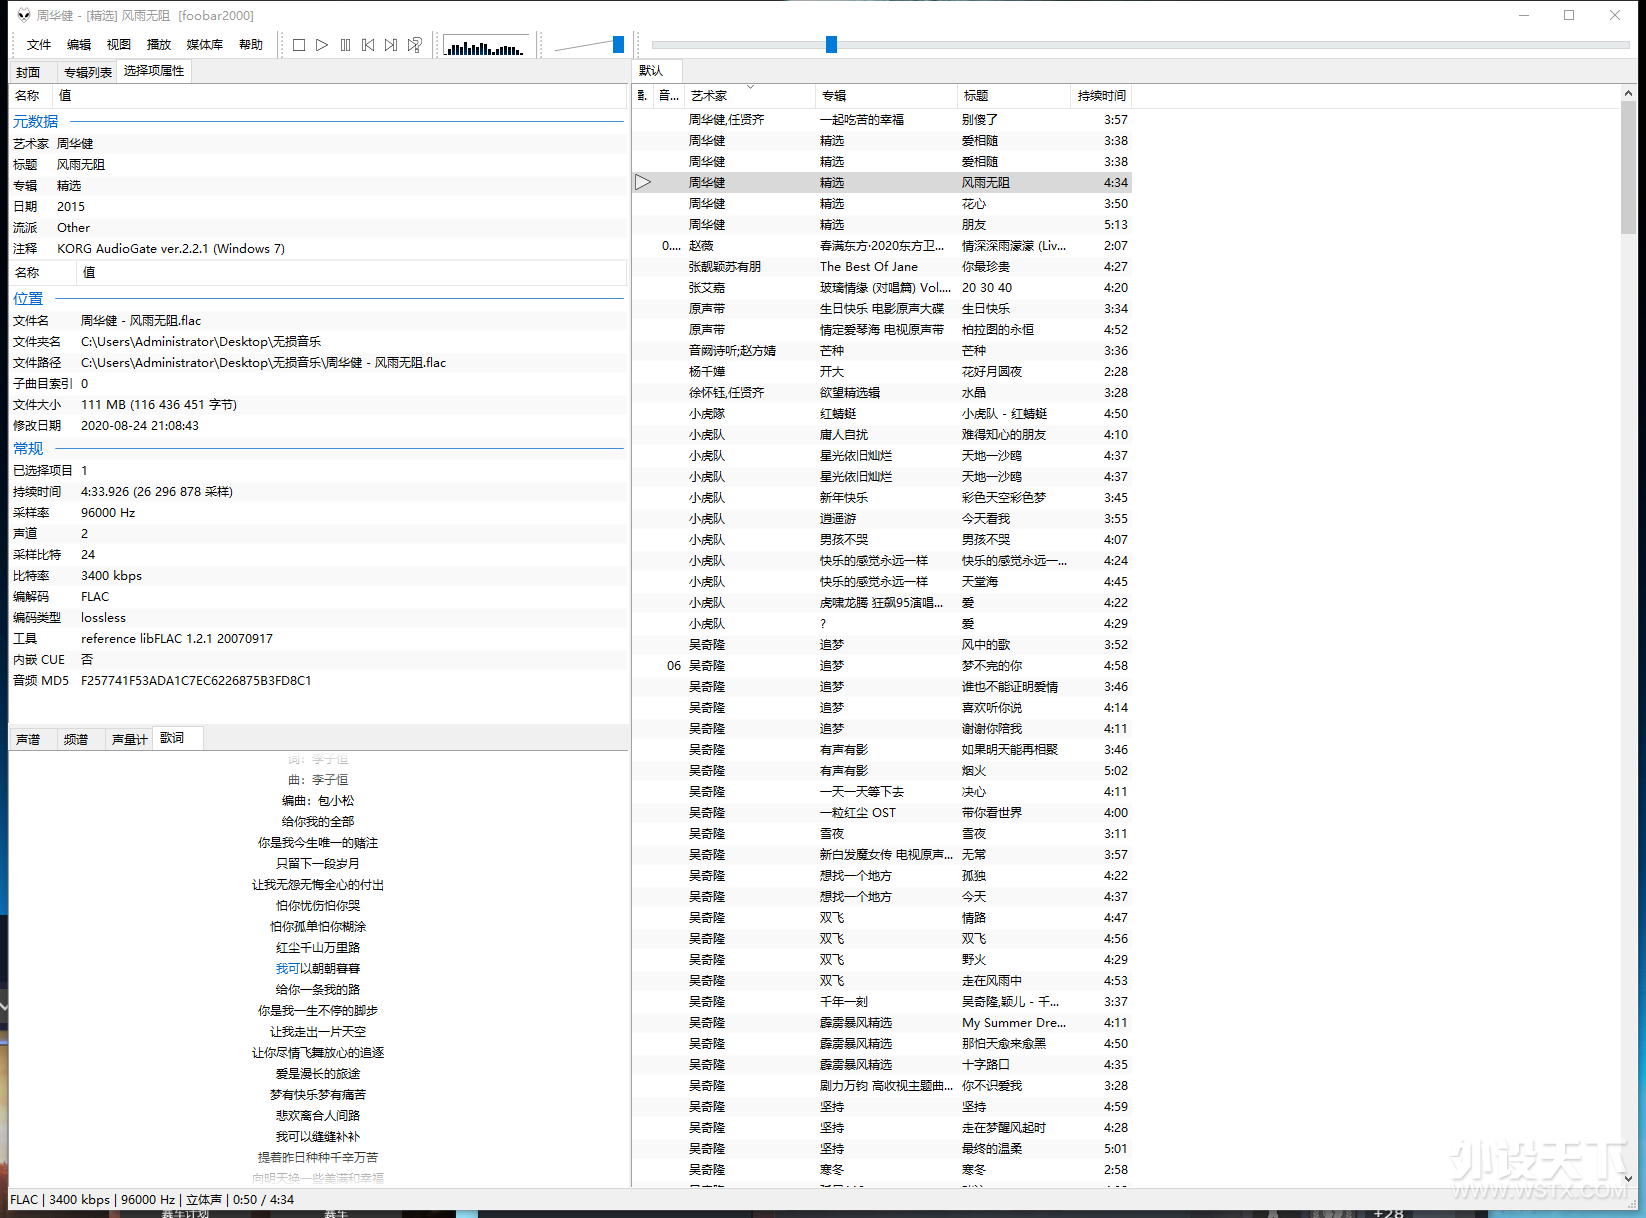Sort playlist by 专辑 column header
Viewport: 1646px width, 1218px height.
(x=886, y=96)
